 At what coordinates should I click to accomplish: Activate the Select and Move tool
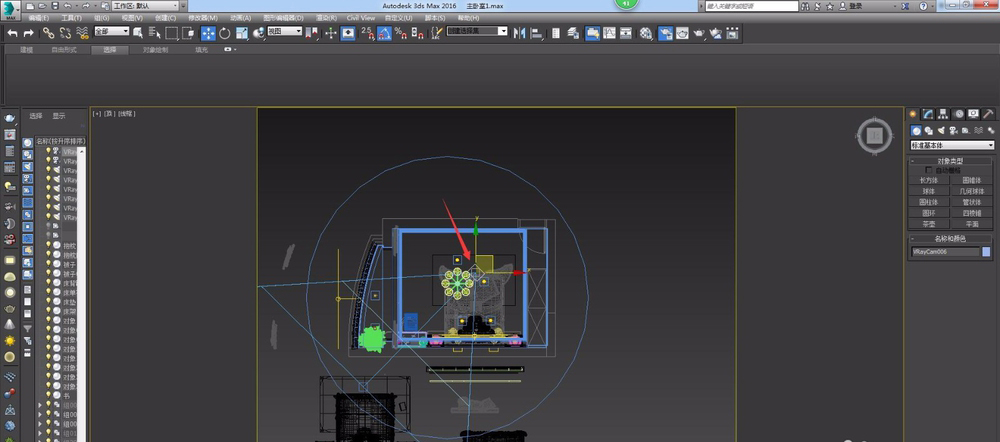click(x=208, y=33)
